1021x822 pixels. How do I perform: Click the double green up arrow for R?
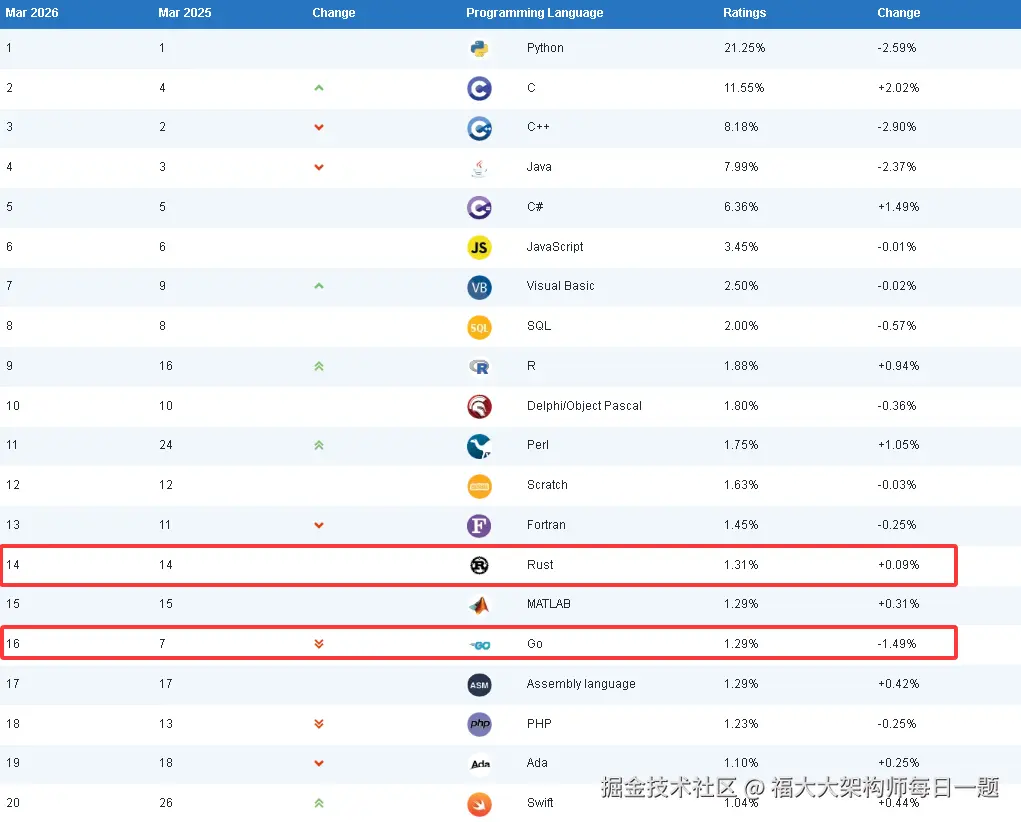[x=319, y=366]
